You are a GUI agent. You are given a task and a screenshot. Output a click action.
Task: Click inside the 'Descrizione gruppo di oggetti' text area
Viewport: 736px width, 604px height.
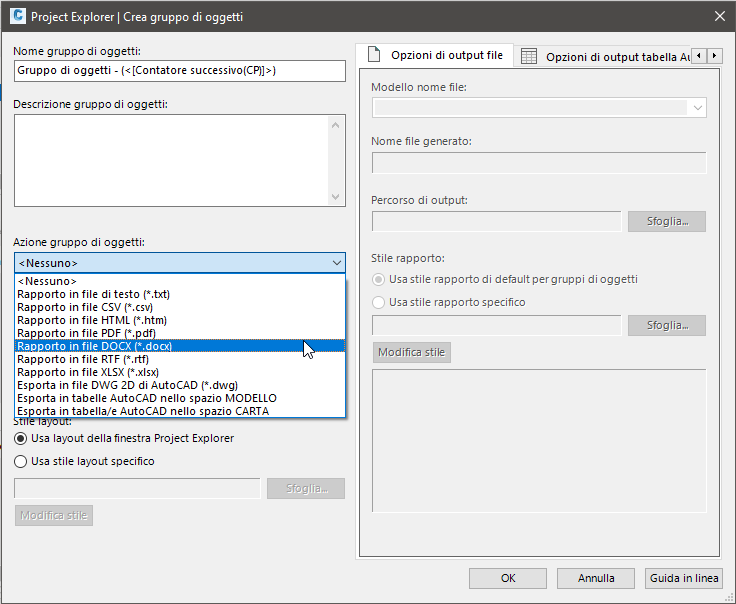coord(180,160)
